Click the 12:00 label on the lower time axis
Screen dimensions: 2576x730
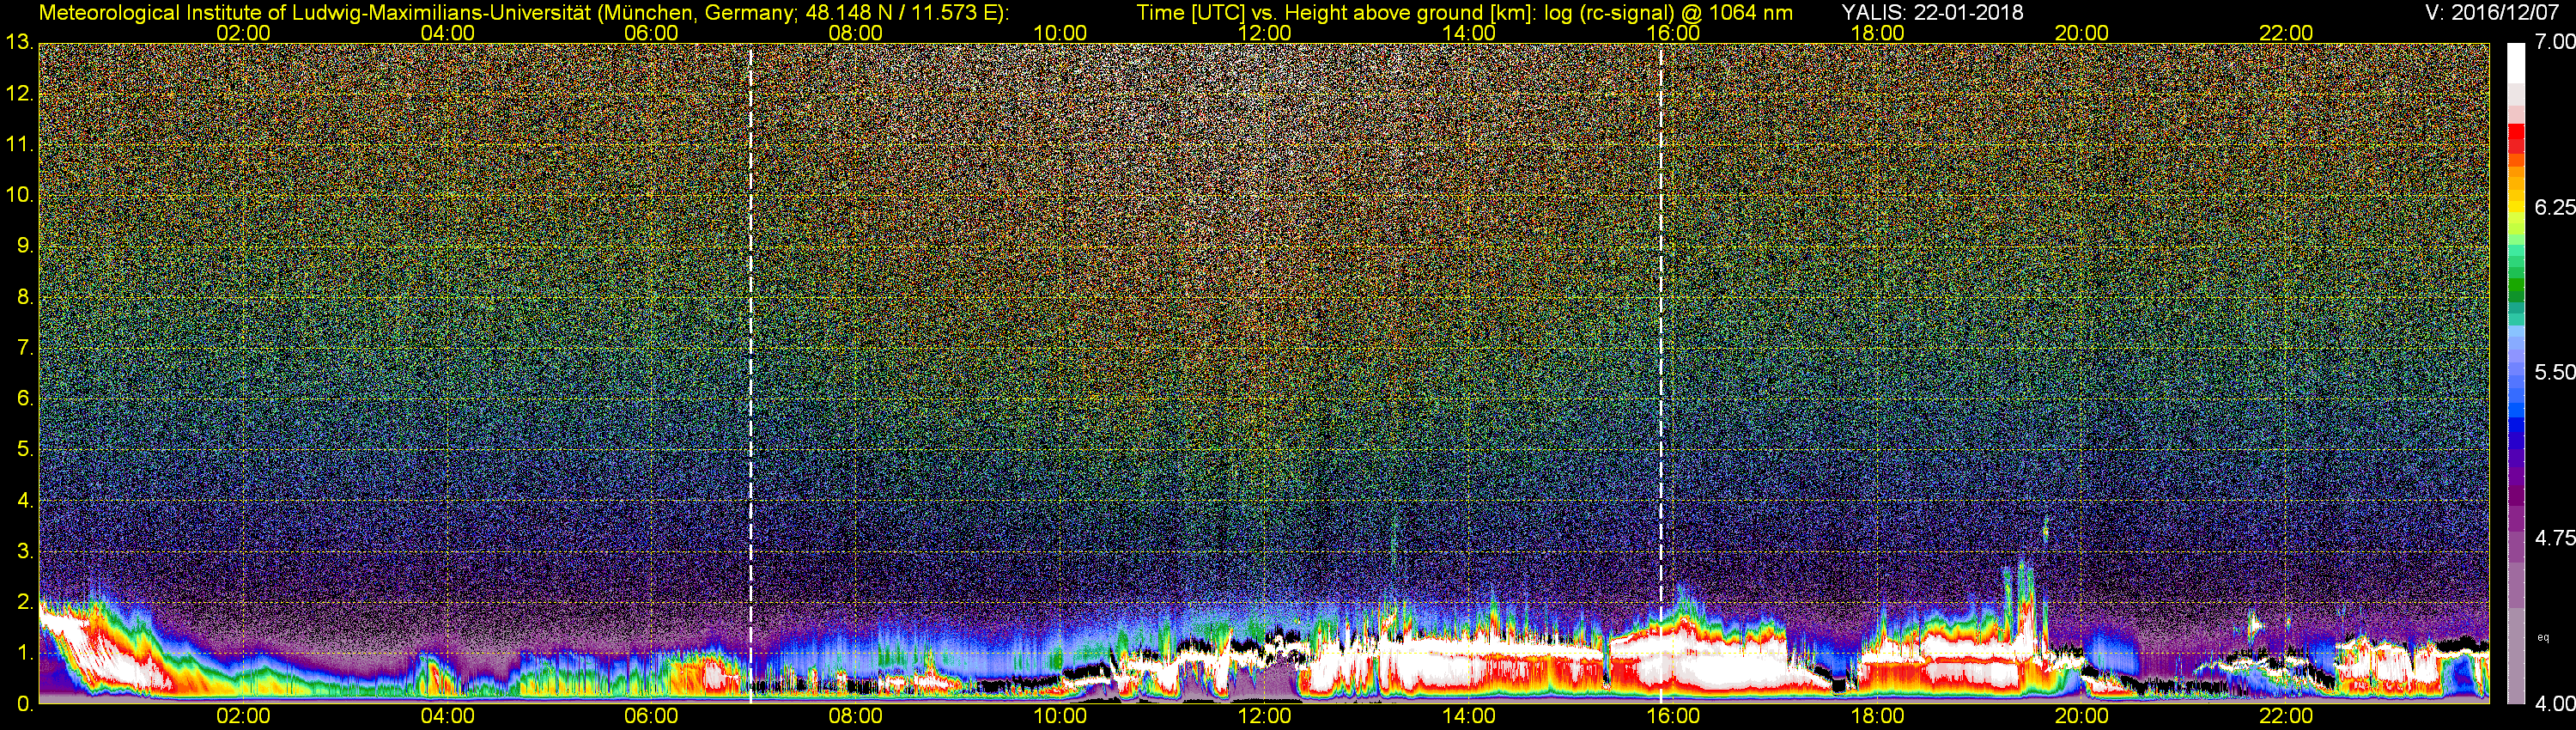coord(1264,716)
